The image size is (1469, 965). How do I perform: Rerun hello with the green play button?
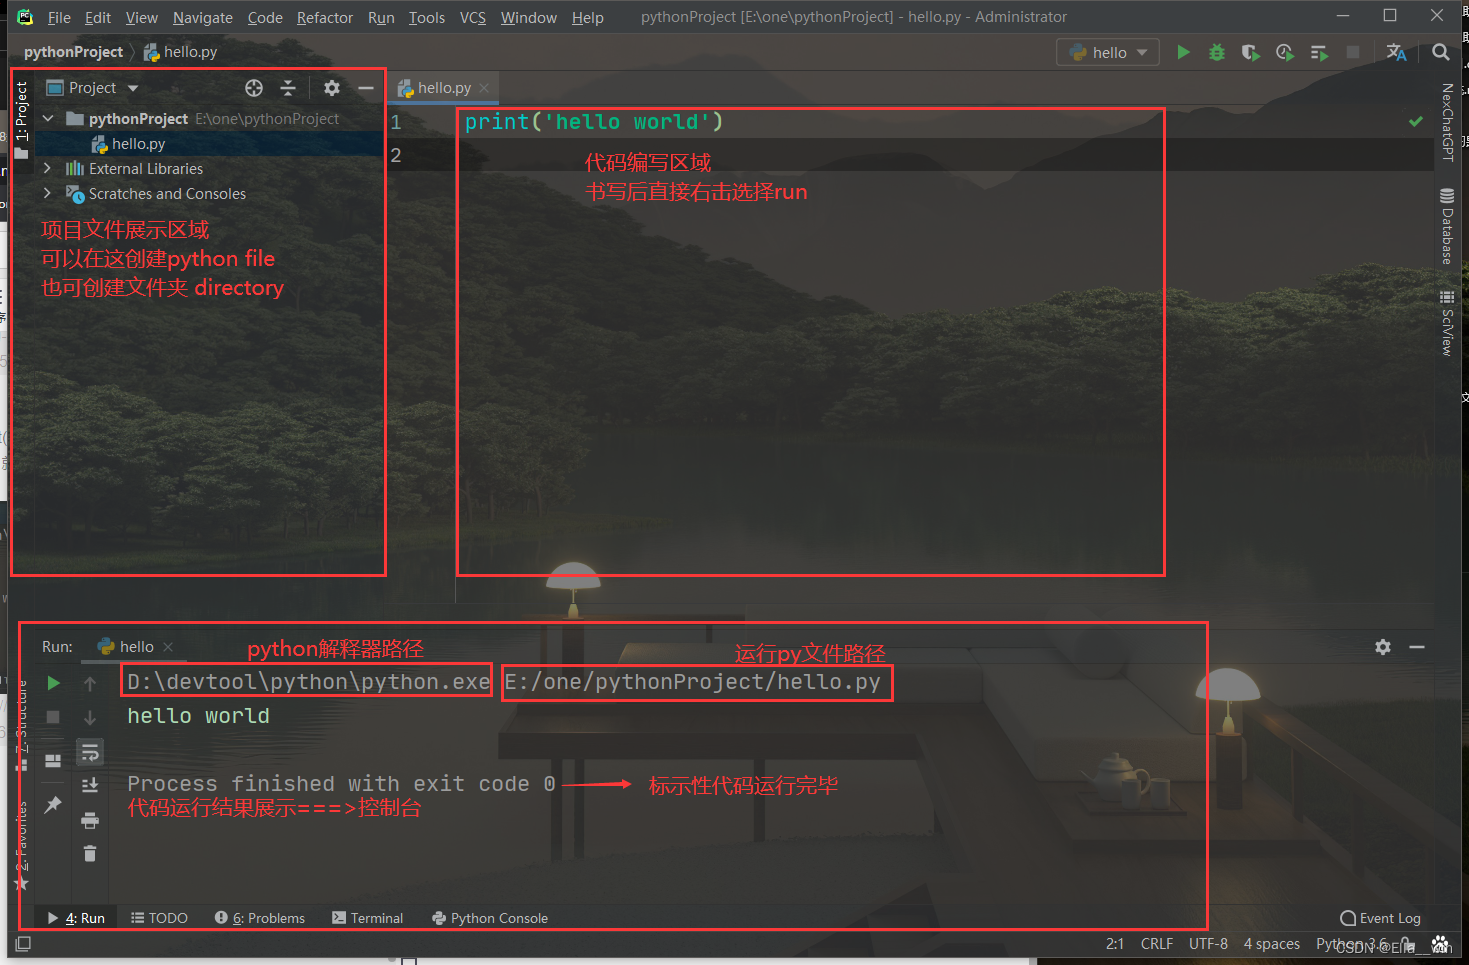coord(53,683)
